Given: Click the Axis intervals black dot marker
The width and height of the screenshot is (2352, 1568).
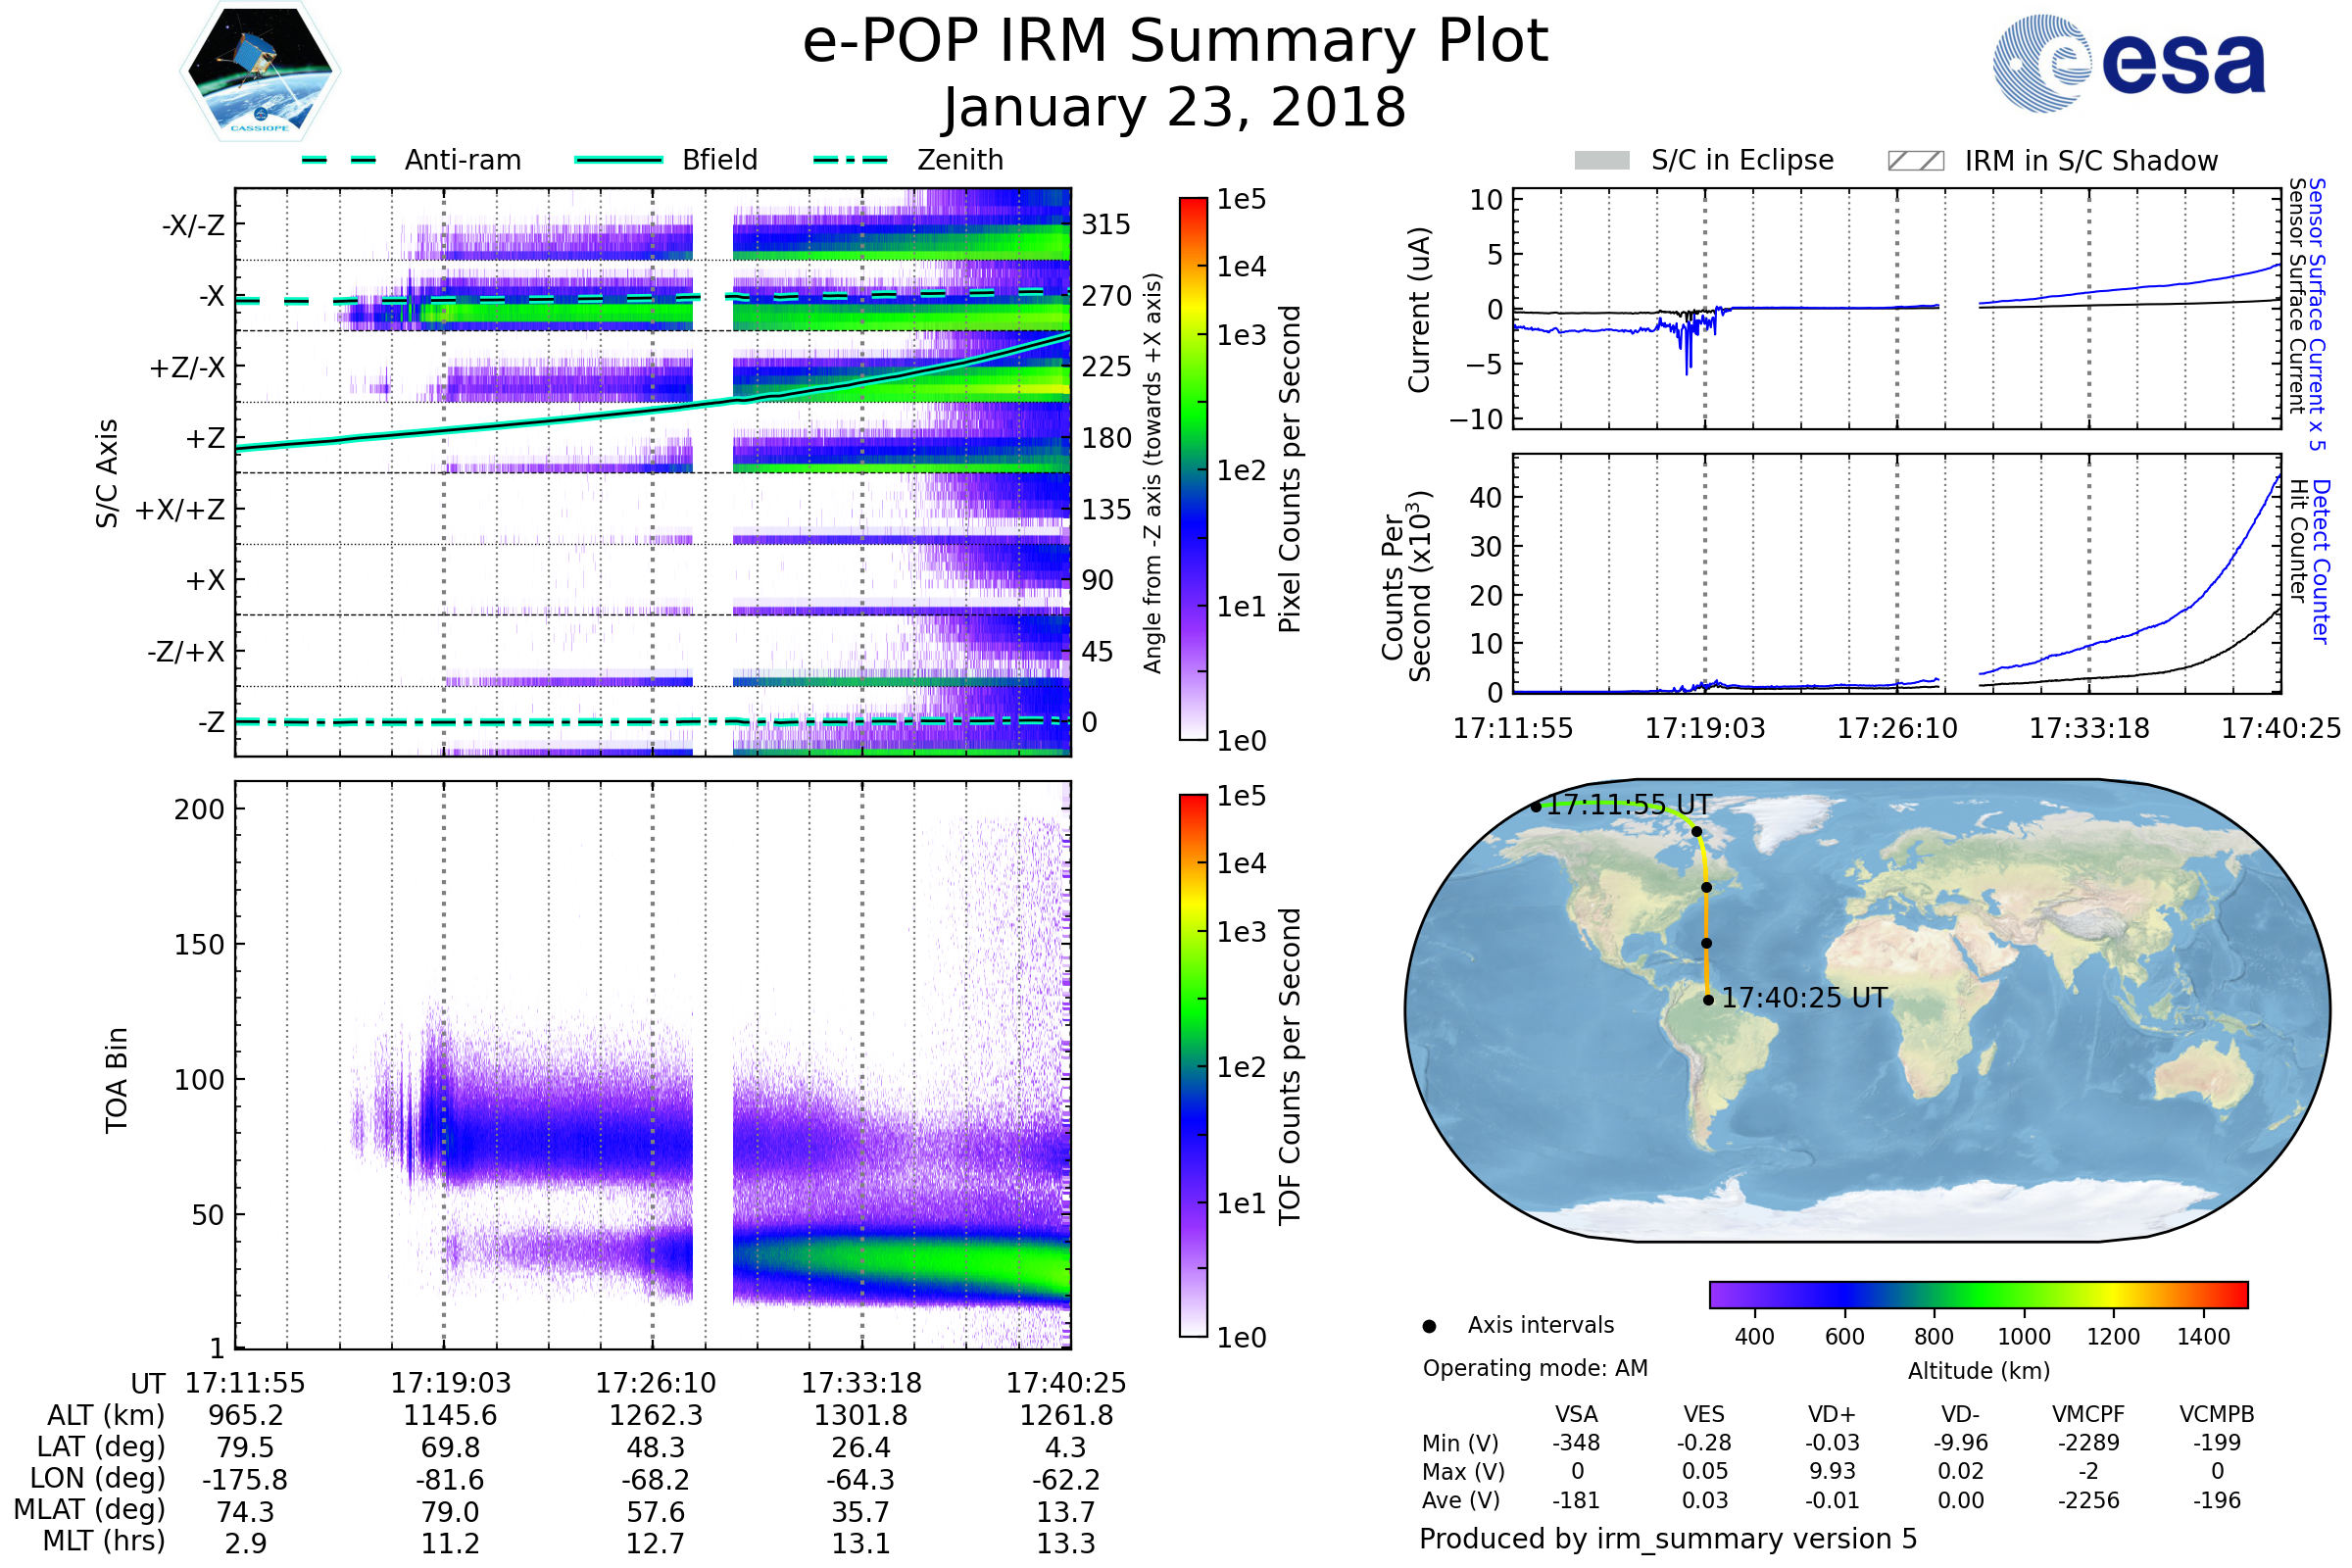Looking at the screenshot, I should pos(1429,1326).
